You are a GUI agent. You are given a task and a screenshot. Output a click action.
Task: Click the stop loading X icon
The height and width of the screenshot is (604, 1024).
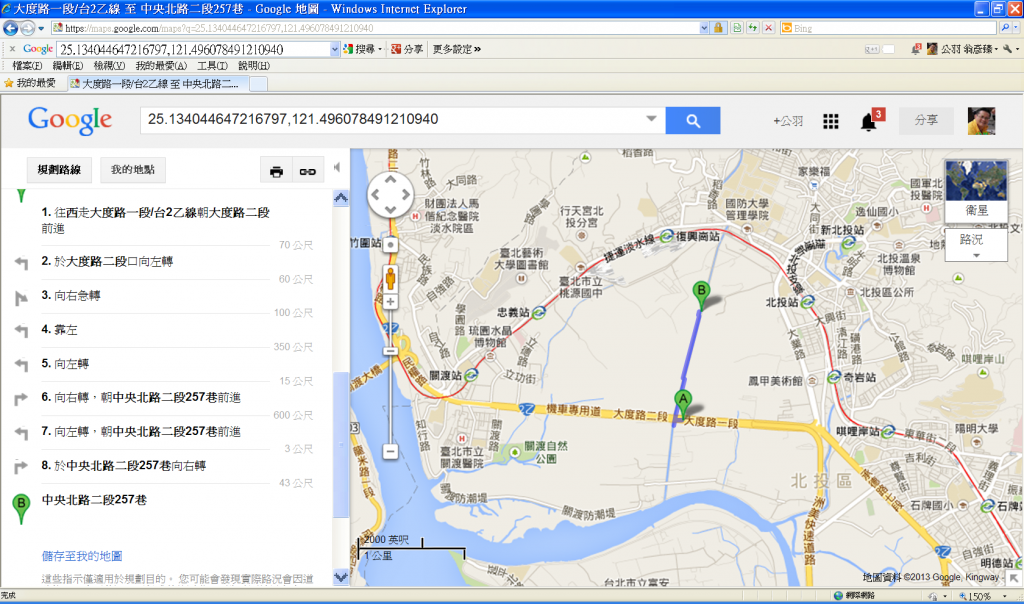(x=769, y=28)
